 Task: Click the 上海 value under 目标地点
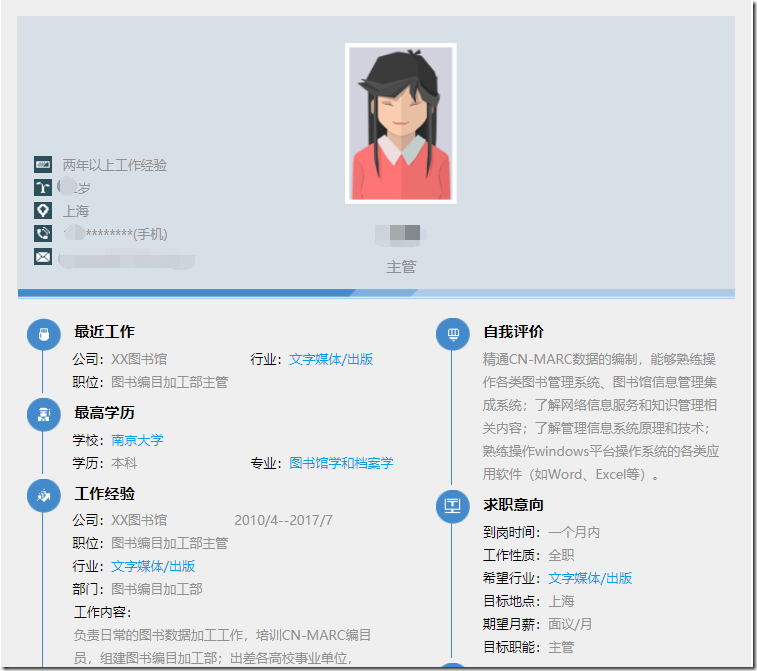coord(561,601)
